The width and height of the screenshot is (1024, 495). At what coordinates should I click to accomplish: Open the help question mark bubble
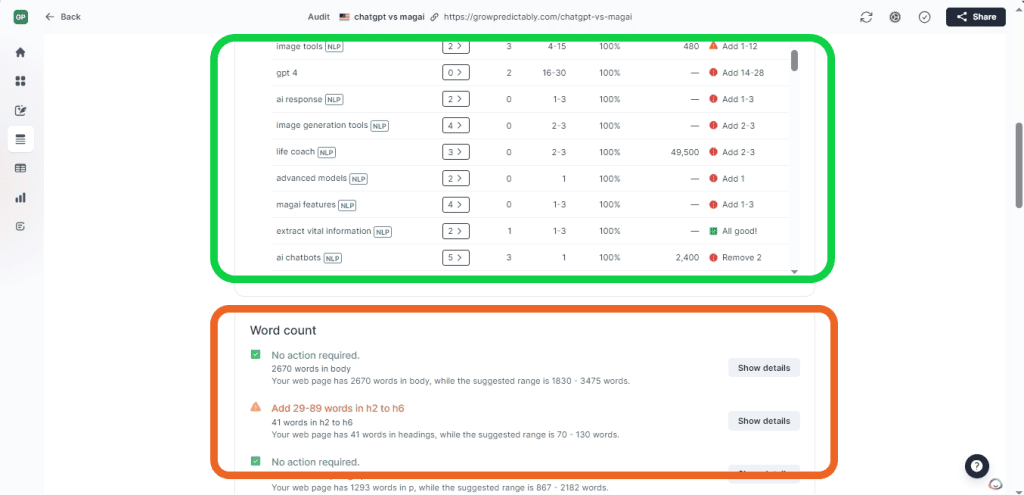(x=976, y=466)
